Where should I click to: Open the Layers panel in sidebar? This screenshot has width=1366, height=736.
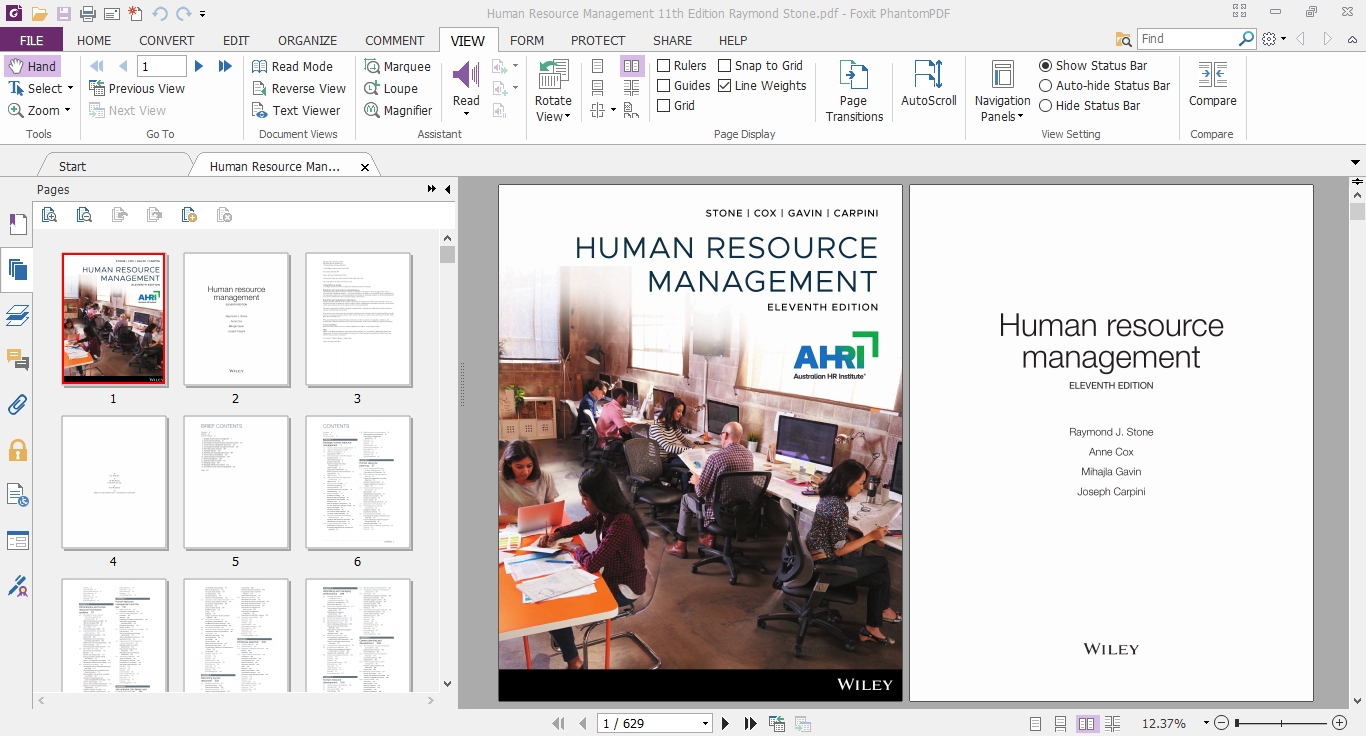coord(17,315)
